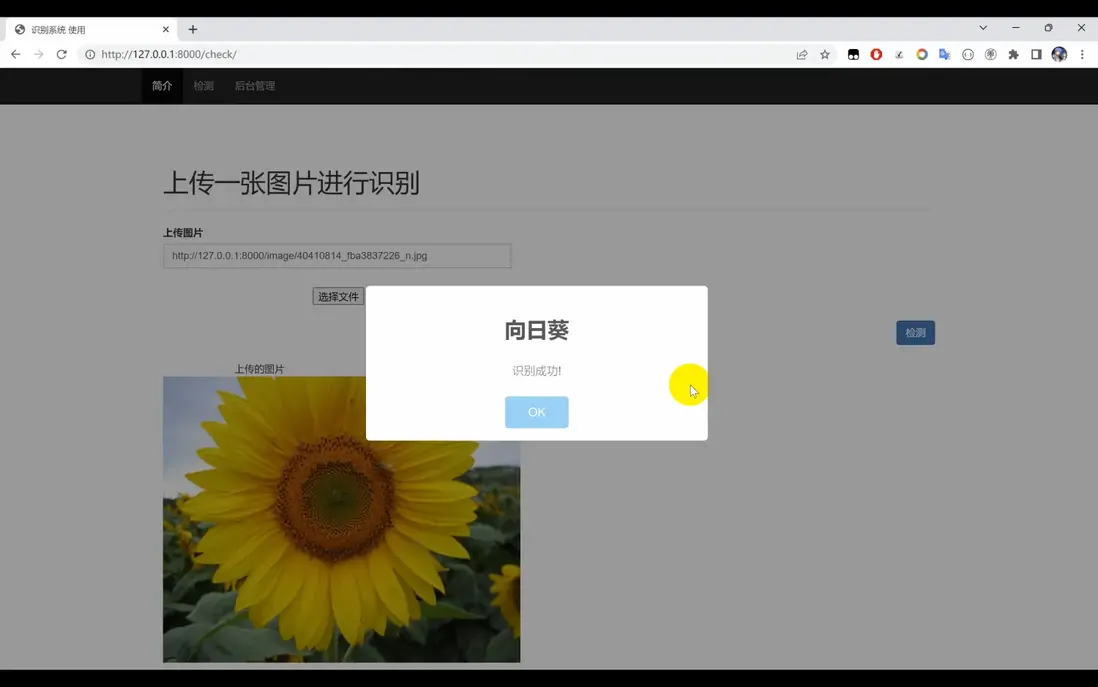This screenshot has height=687, width=1098.
Task: Open the Chrome three-dot menu
Action: pos(1082,54)
